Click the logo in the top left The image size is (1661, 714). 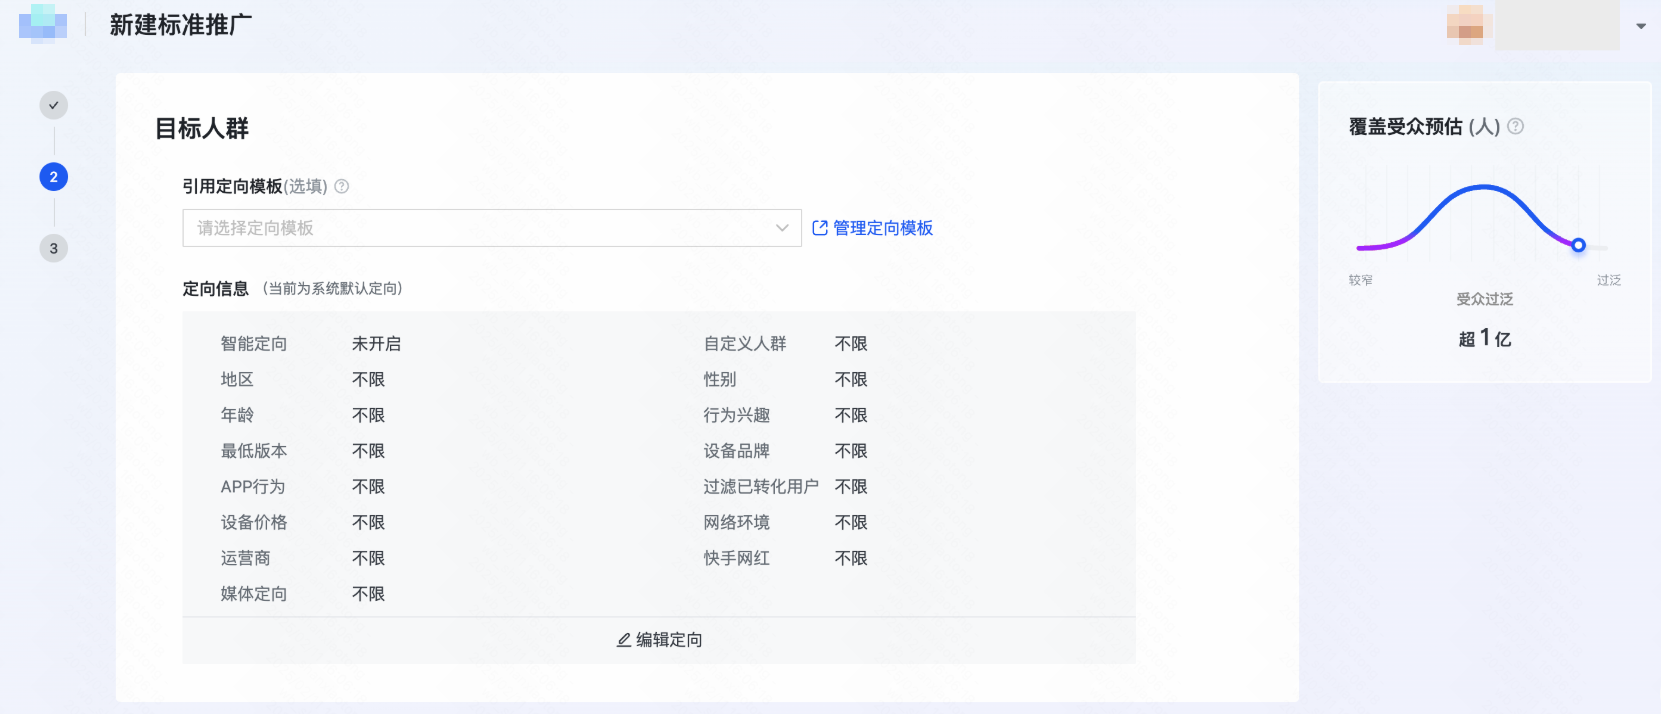coord(43,24)
